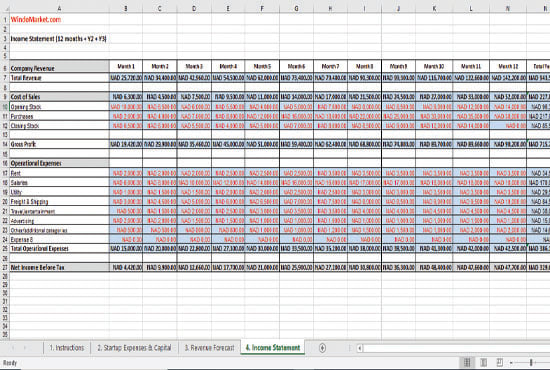Select the 4. Income Statement tab
This screenshot has width=550, height=370.
[273, 348]
